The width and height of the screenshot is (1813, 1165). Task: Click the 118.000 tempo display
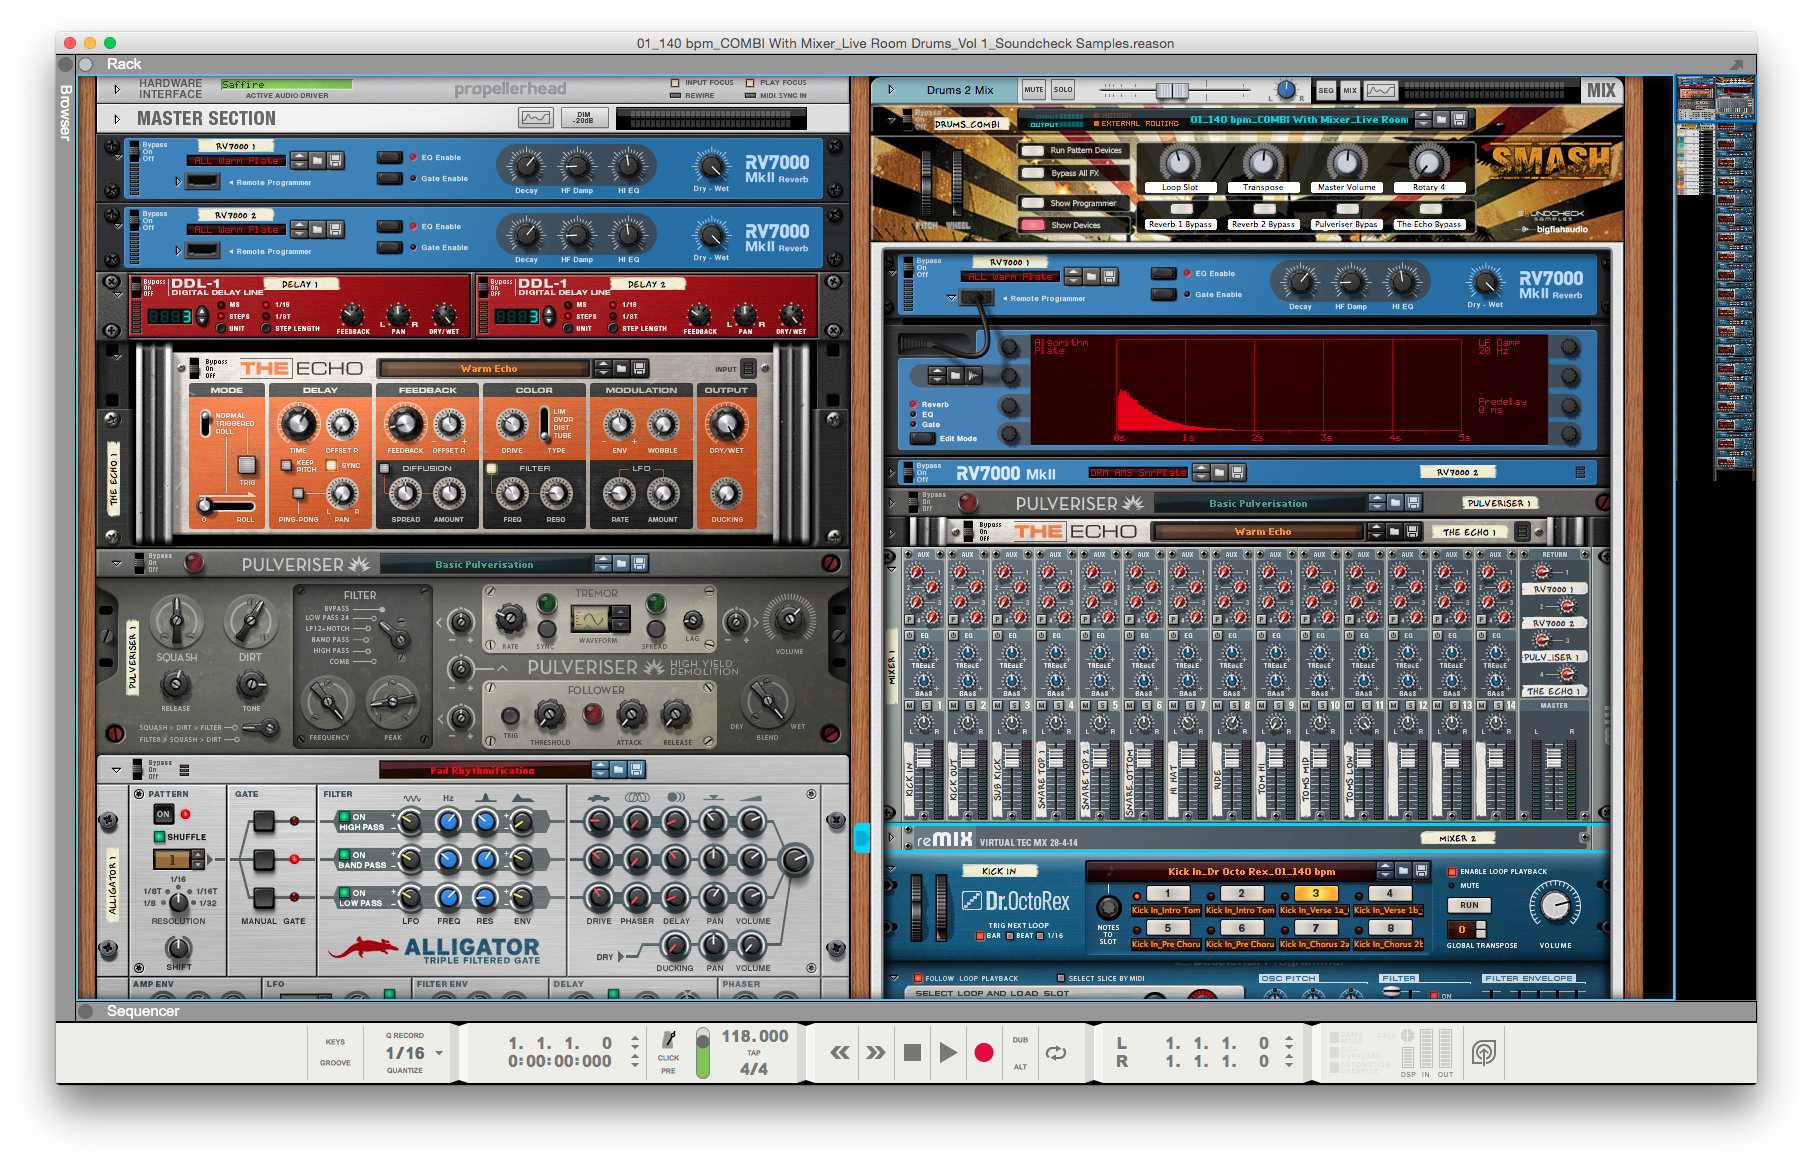coord(755,1037)
